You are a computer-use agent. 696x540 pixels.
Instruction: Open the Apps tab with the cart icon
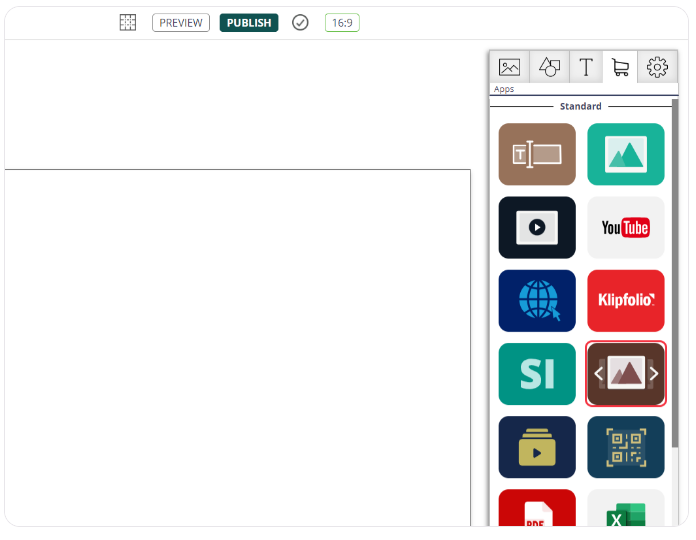pyautogui.click(x=620, y=67)
